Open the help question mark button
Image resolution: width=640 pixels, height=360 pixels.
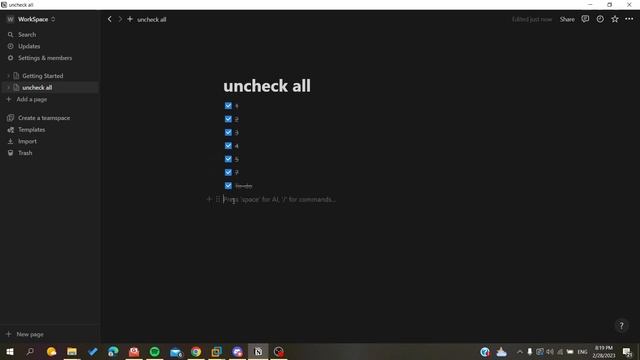coord(621,326)
